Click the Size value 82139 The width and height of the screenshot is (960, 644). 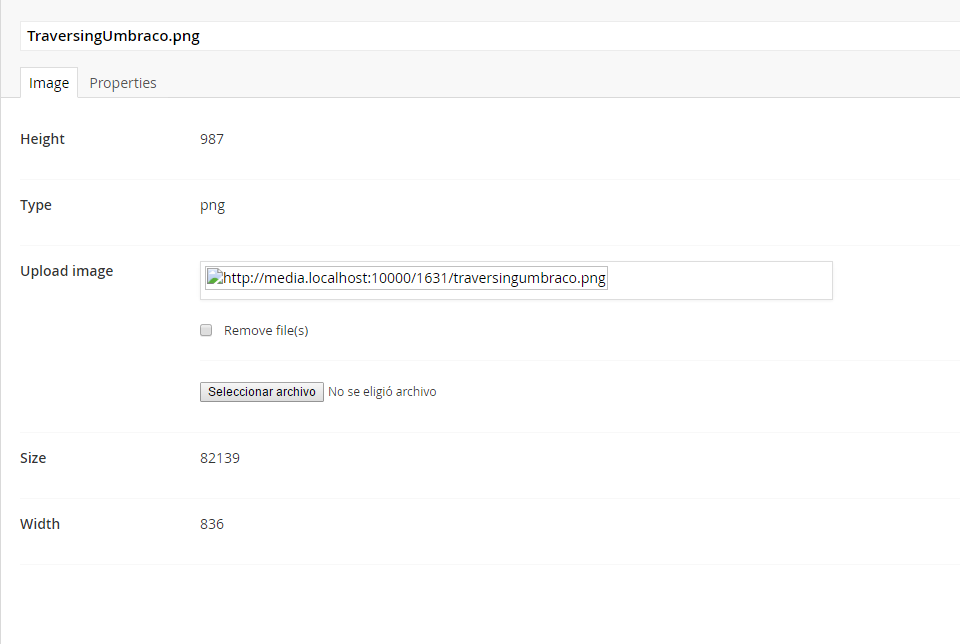click(x=220, y=458)
